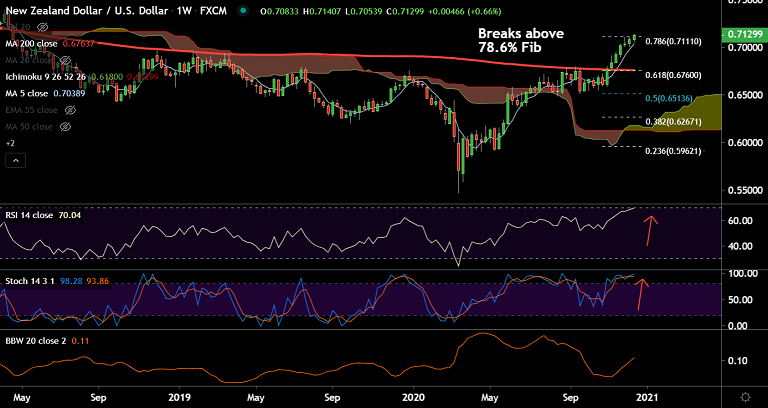Expand the +2 more indicators entry

pos(10,144)
